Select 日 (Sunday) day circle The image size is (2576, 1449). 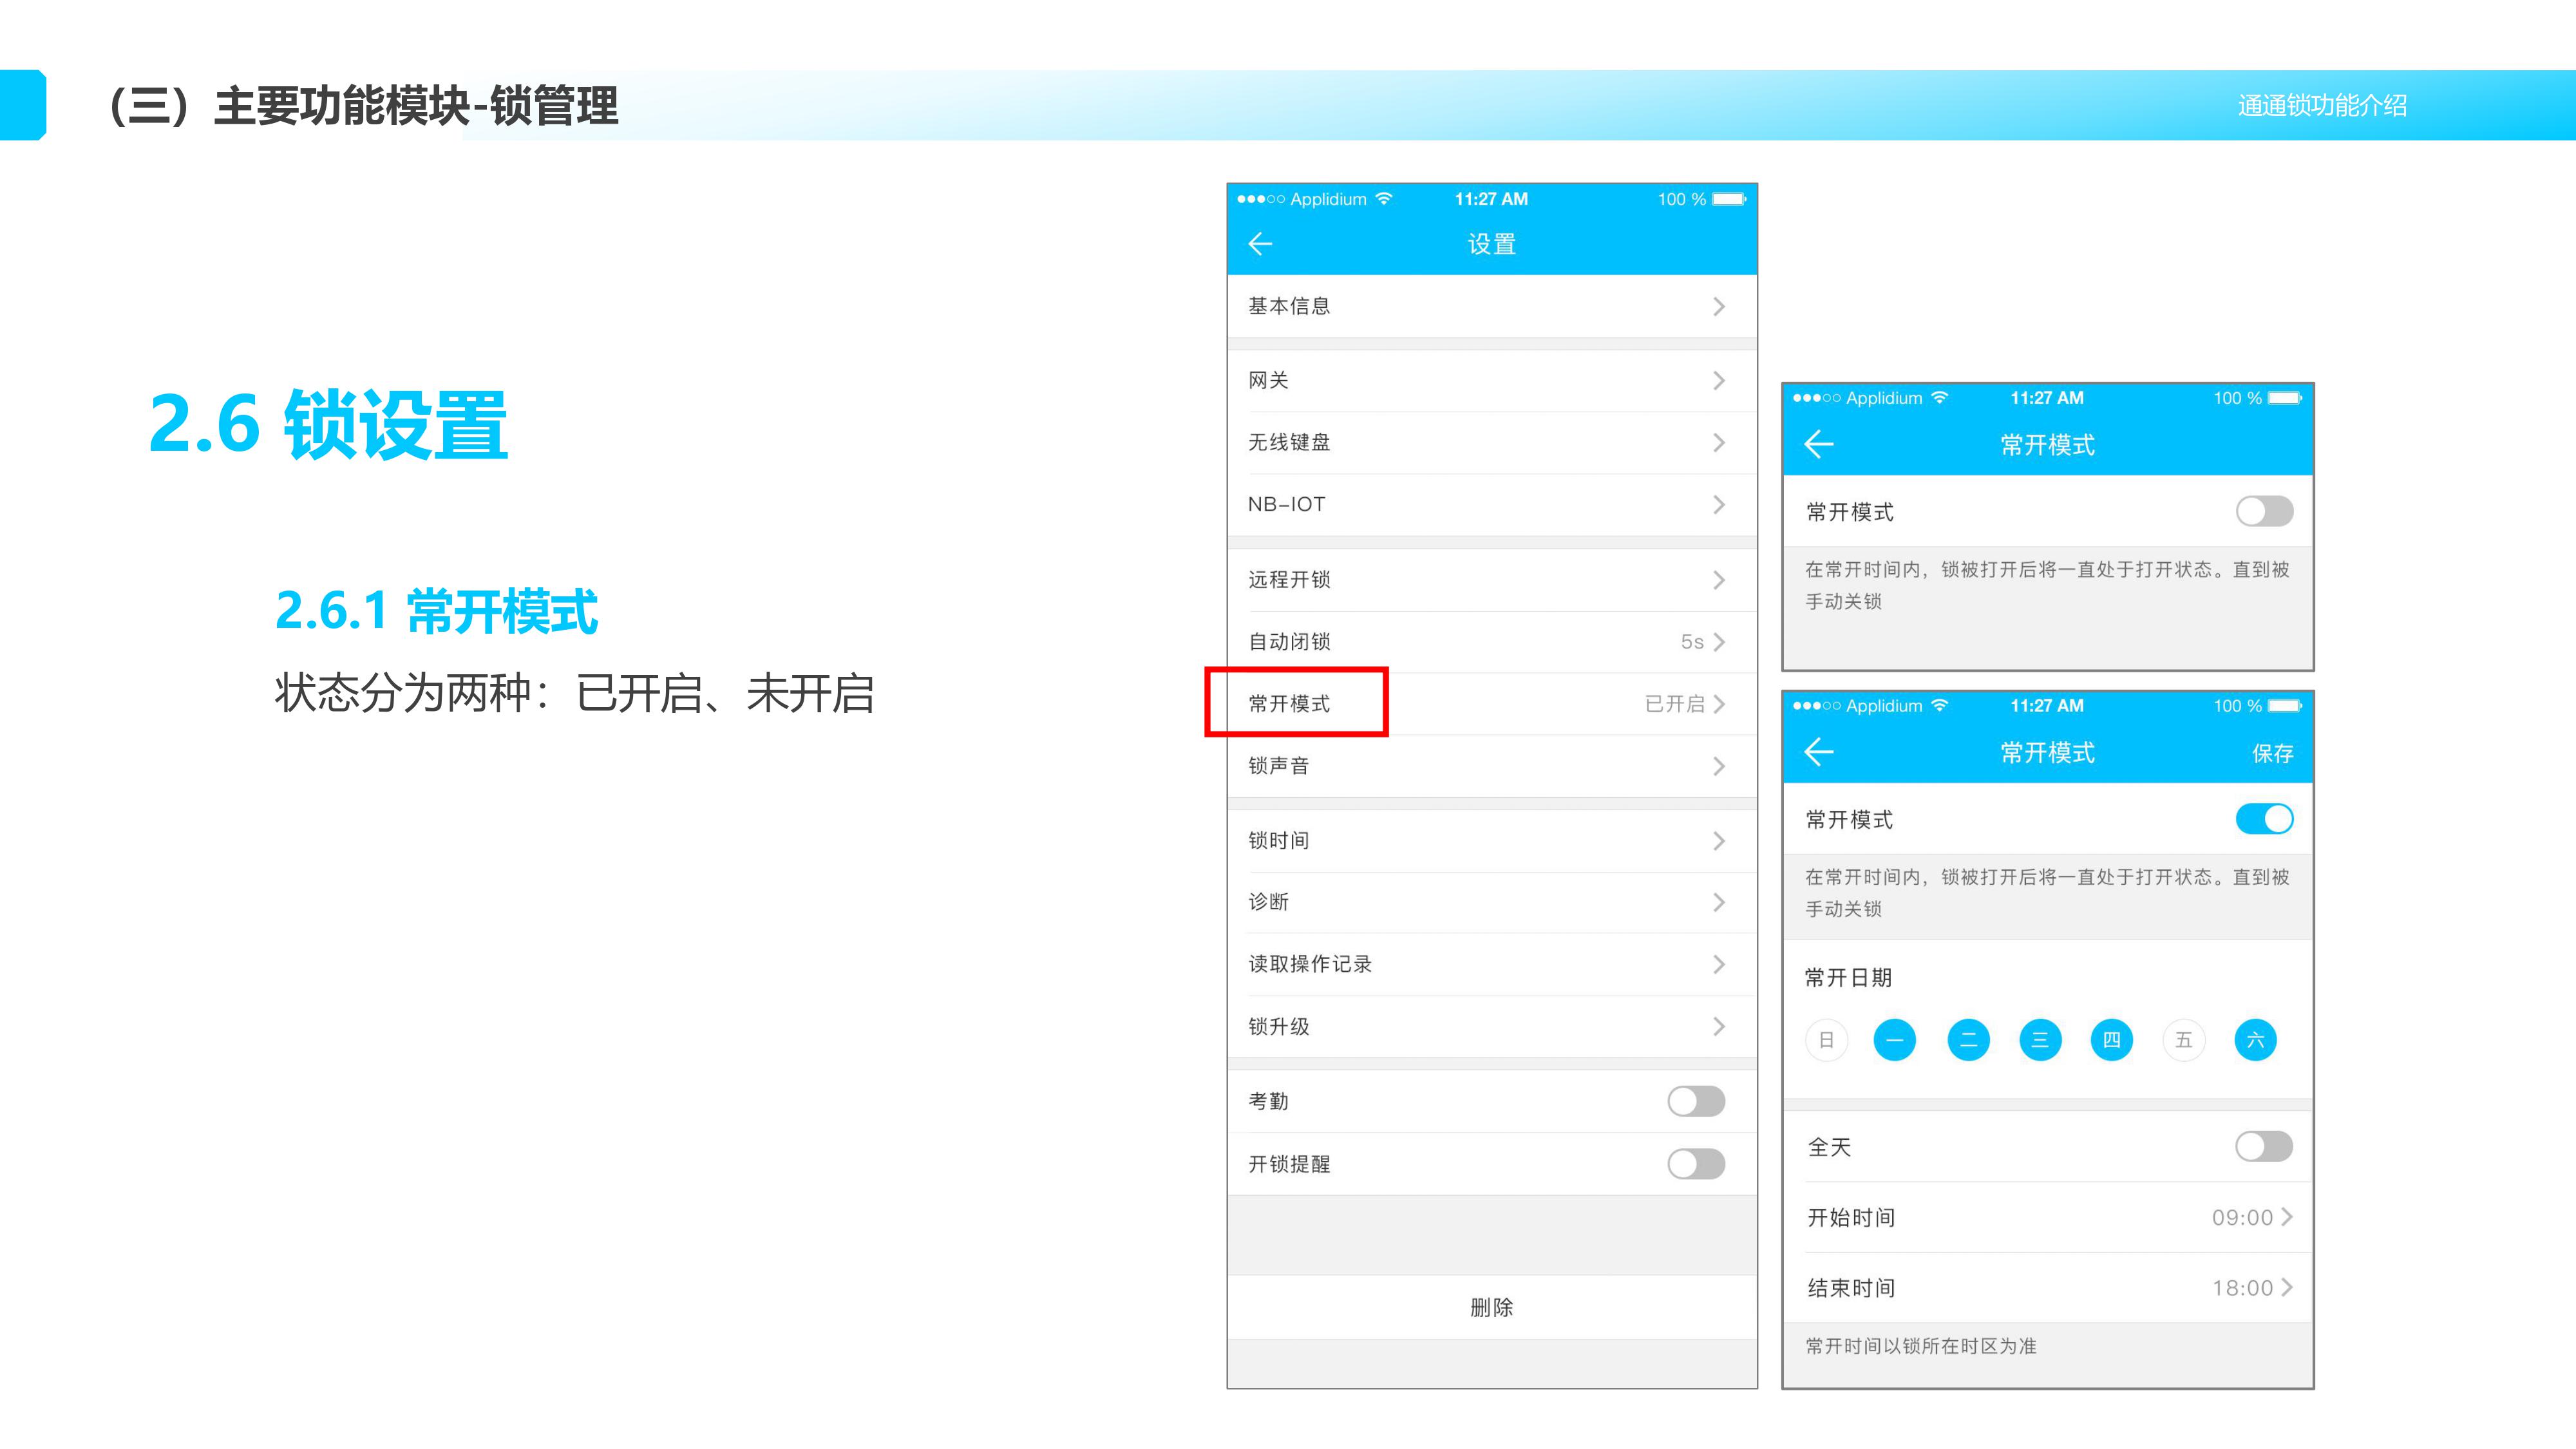1826,1040
